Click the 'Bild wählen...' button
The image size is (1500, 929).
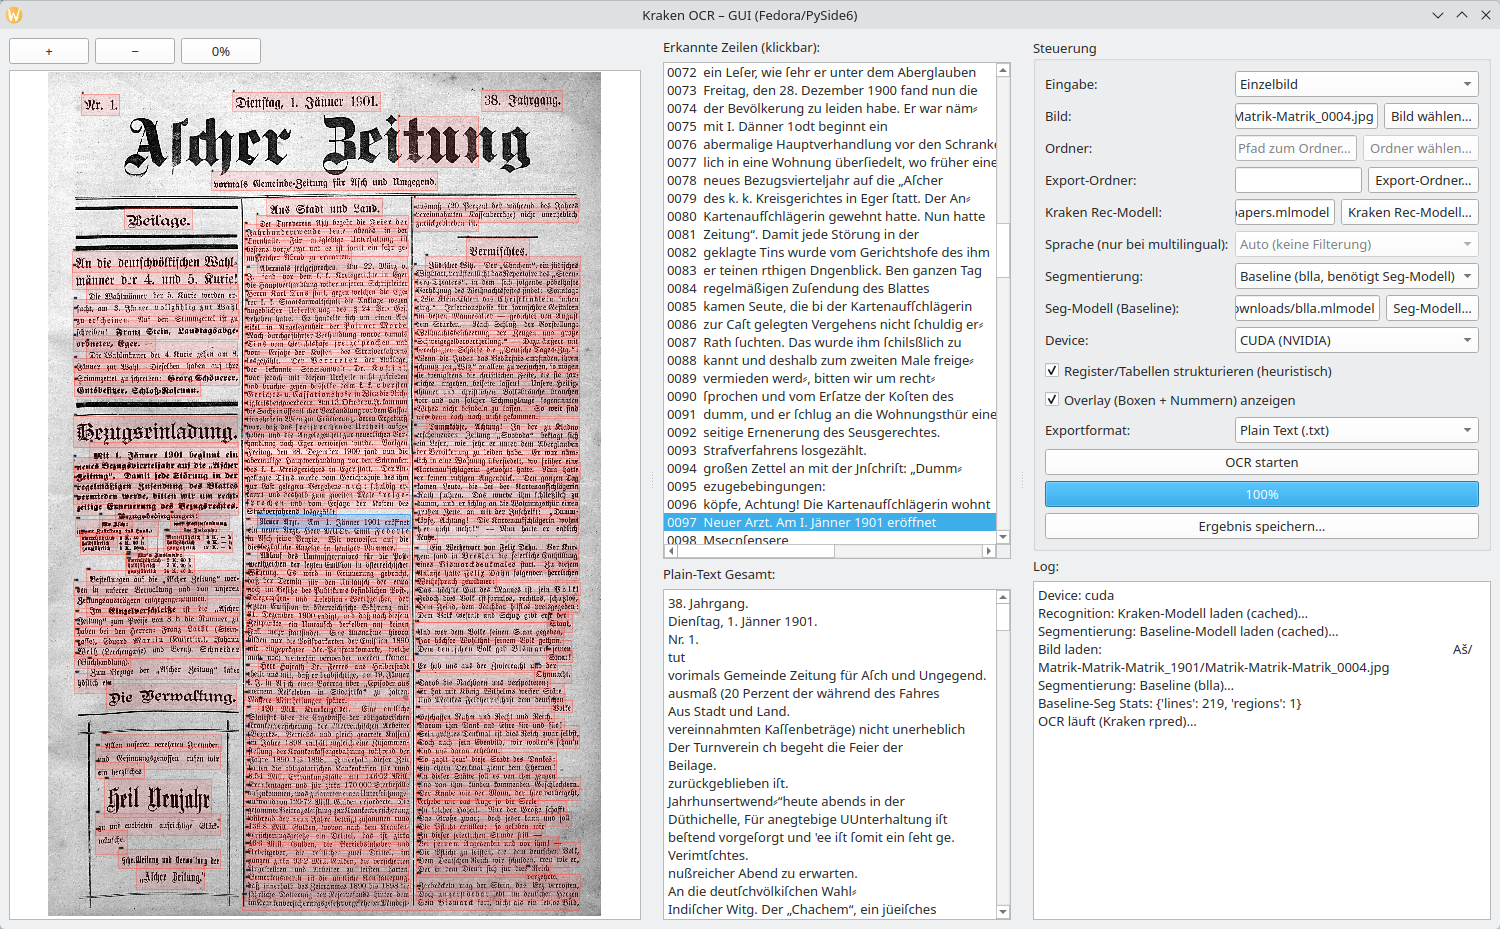pyautogui.click(x=1431, y=116)
